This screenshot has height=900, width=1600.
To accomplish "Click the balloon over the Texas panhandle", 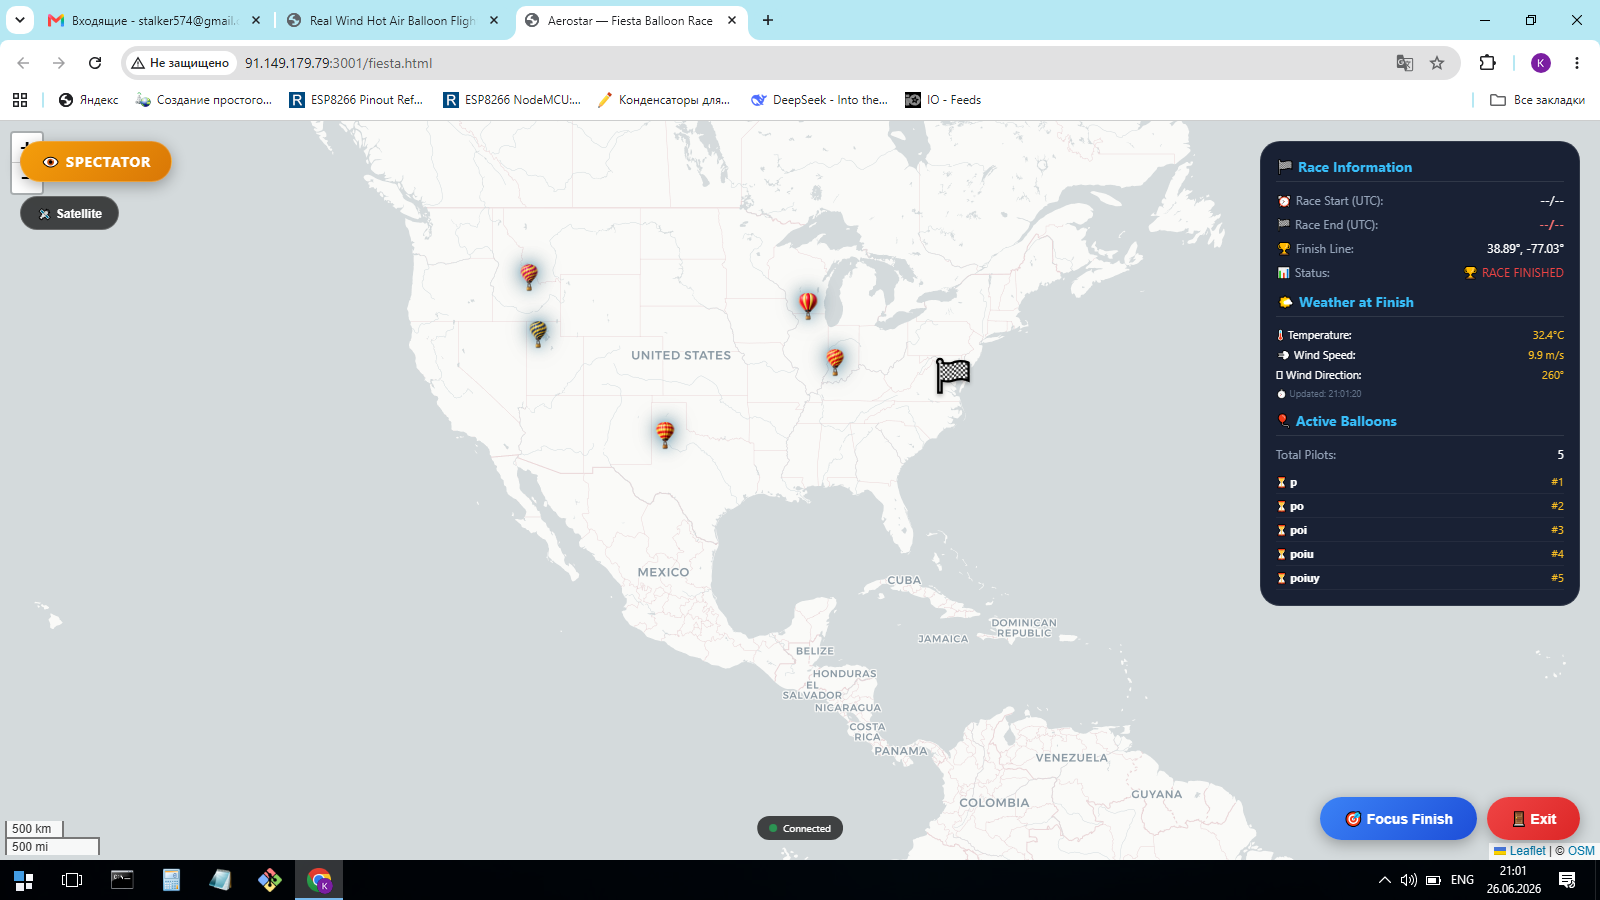I will [x=665, y=434].
